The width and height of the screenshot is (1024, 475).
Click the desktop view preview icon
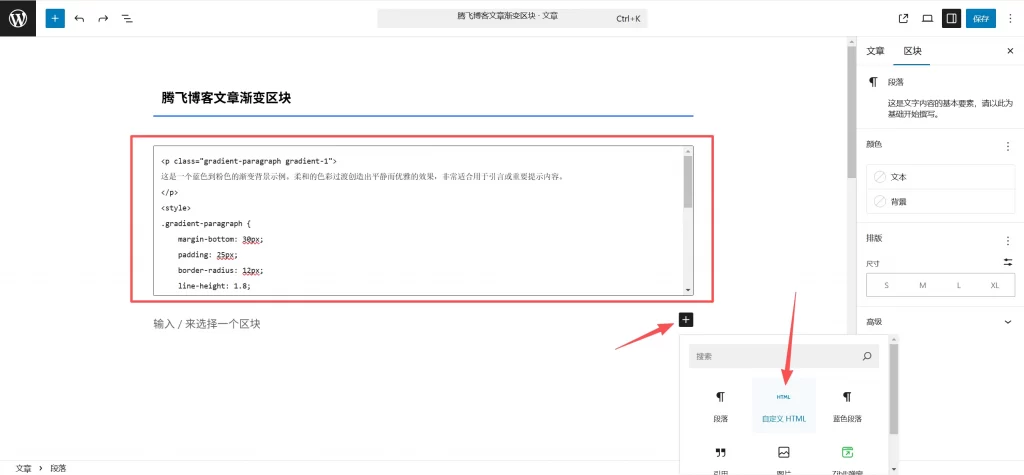click(928, 18)
